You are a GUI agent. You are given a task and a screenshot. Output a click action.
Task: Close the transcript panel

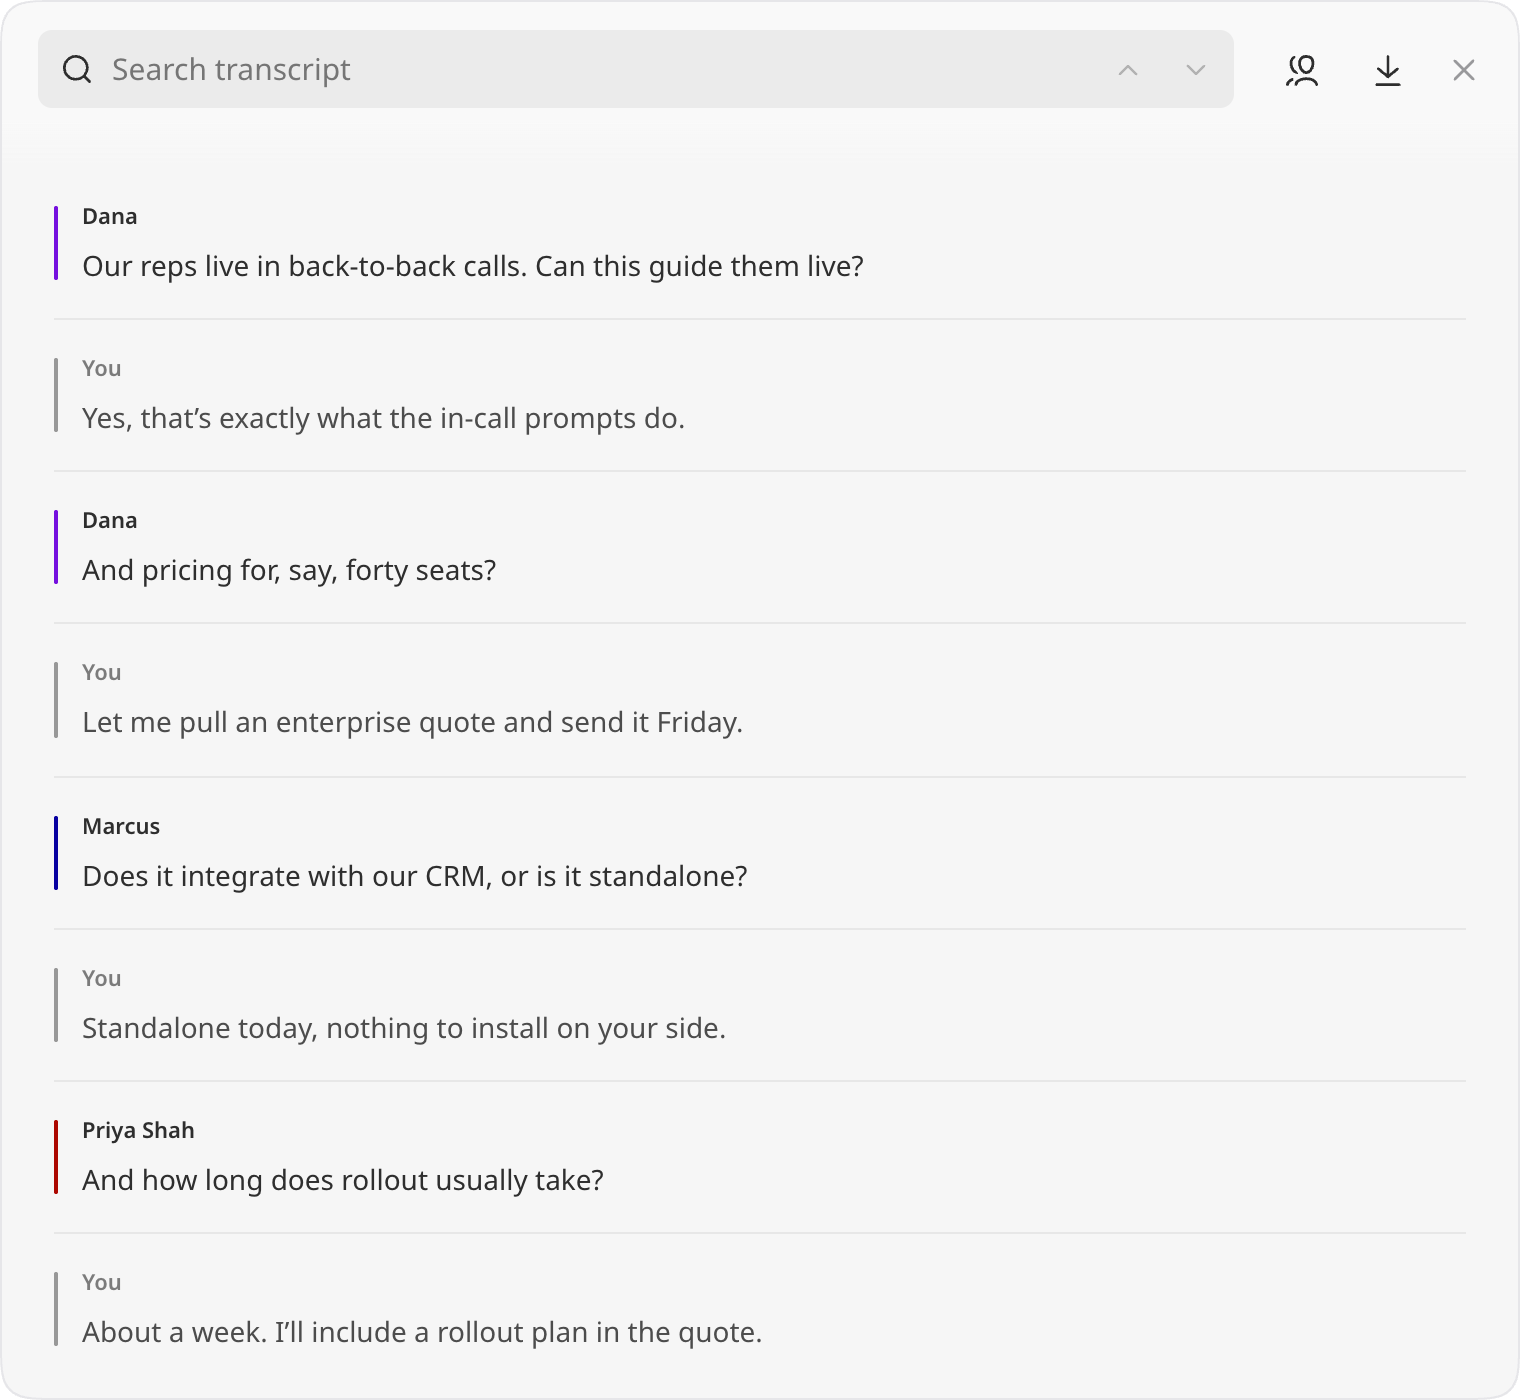(x=1464, y=70)
